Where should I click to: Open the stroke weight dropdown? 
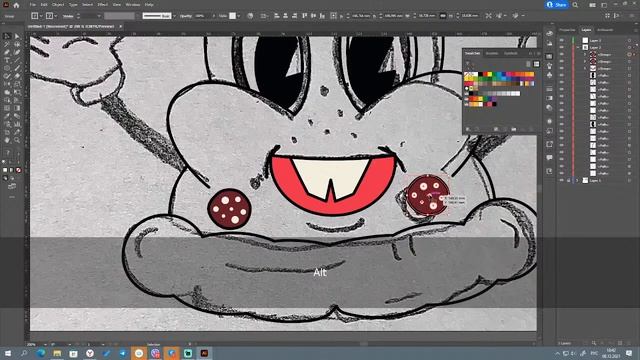[x=99, y=16]
